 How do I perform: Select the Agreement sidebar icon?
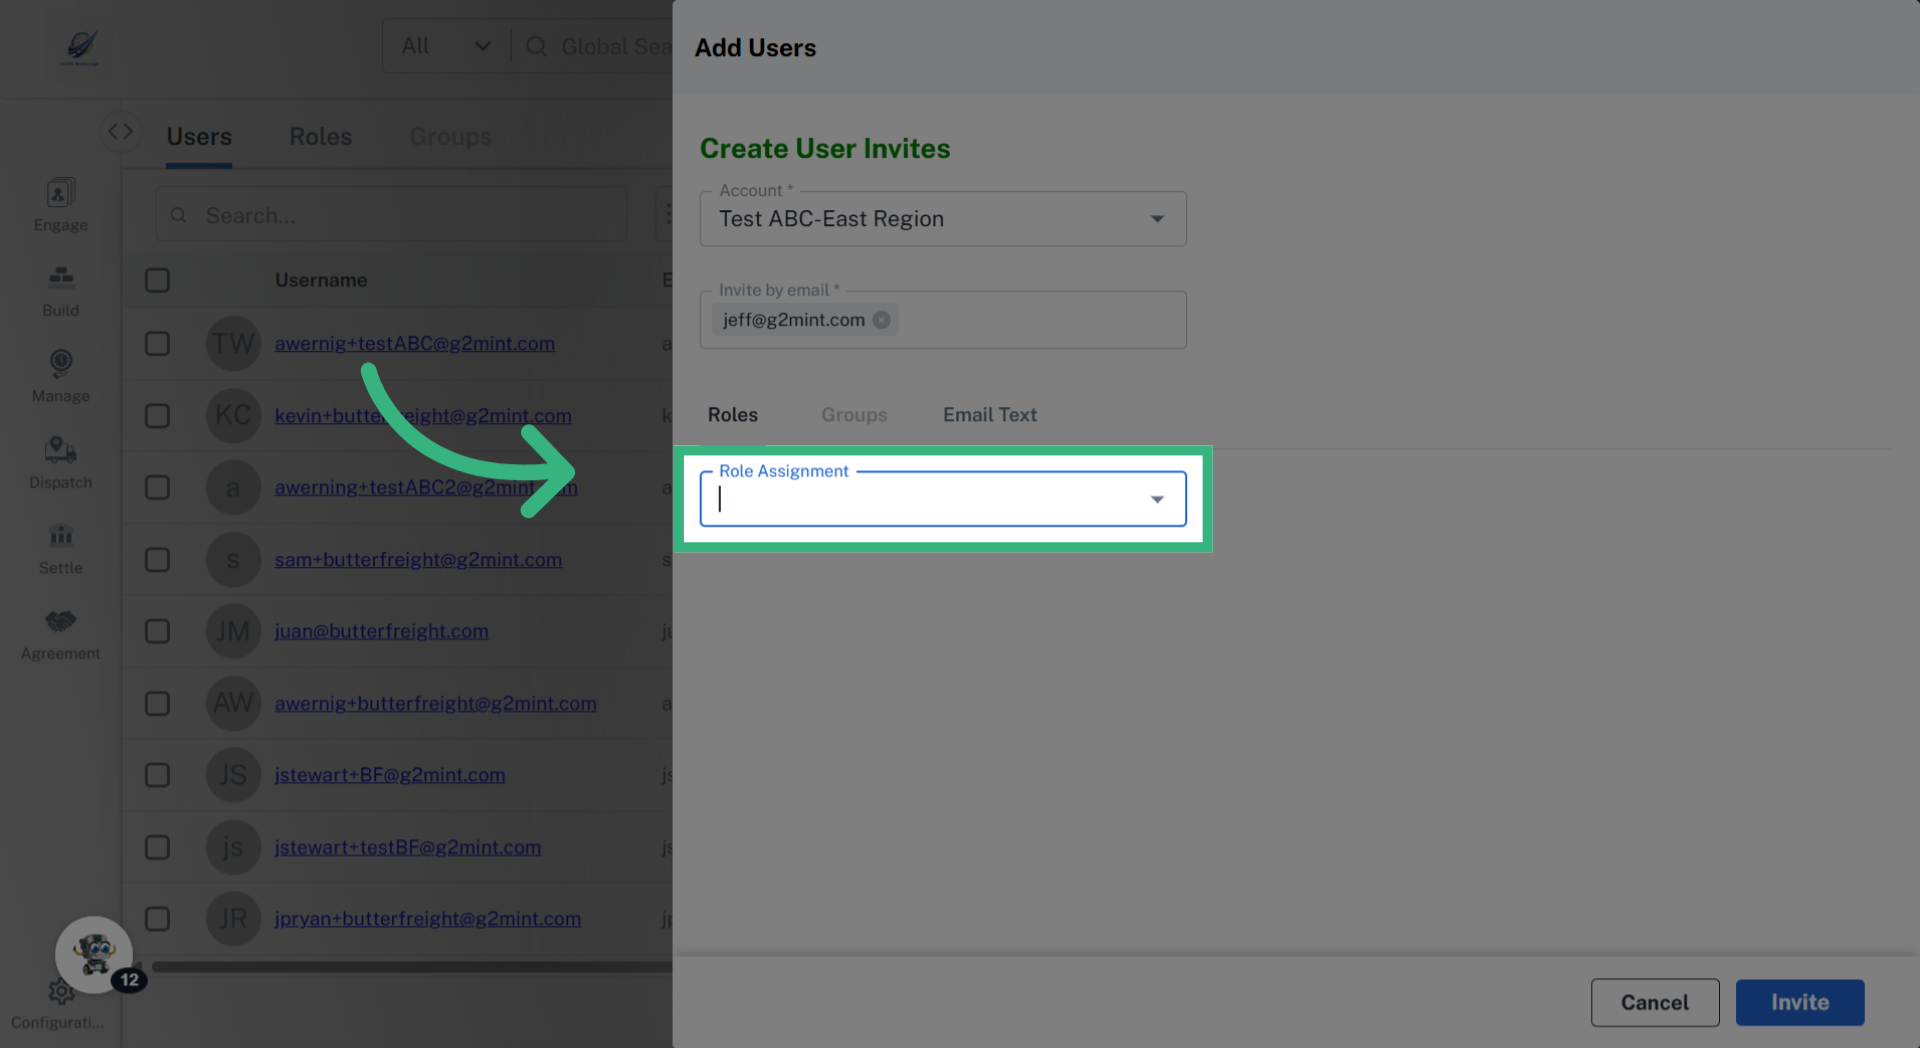pos(60,633)
